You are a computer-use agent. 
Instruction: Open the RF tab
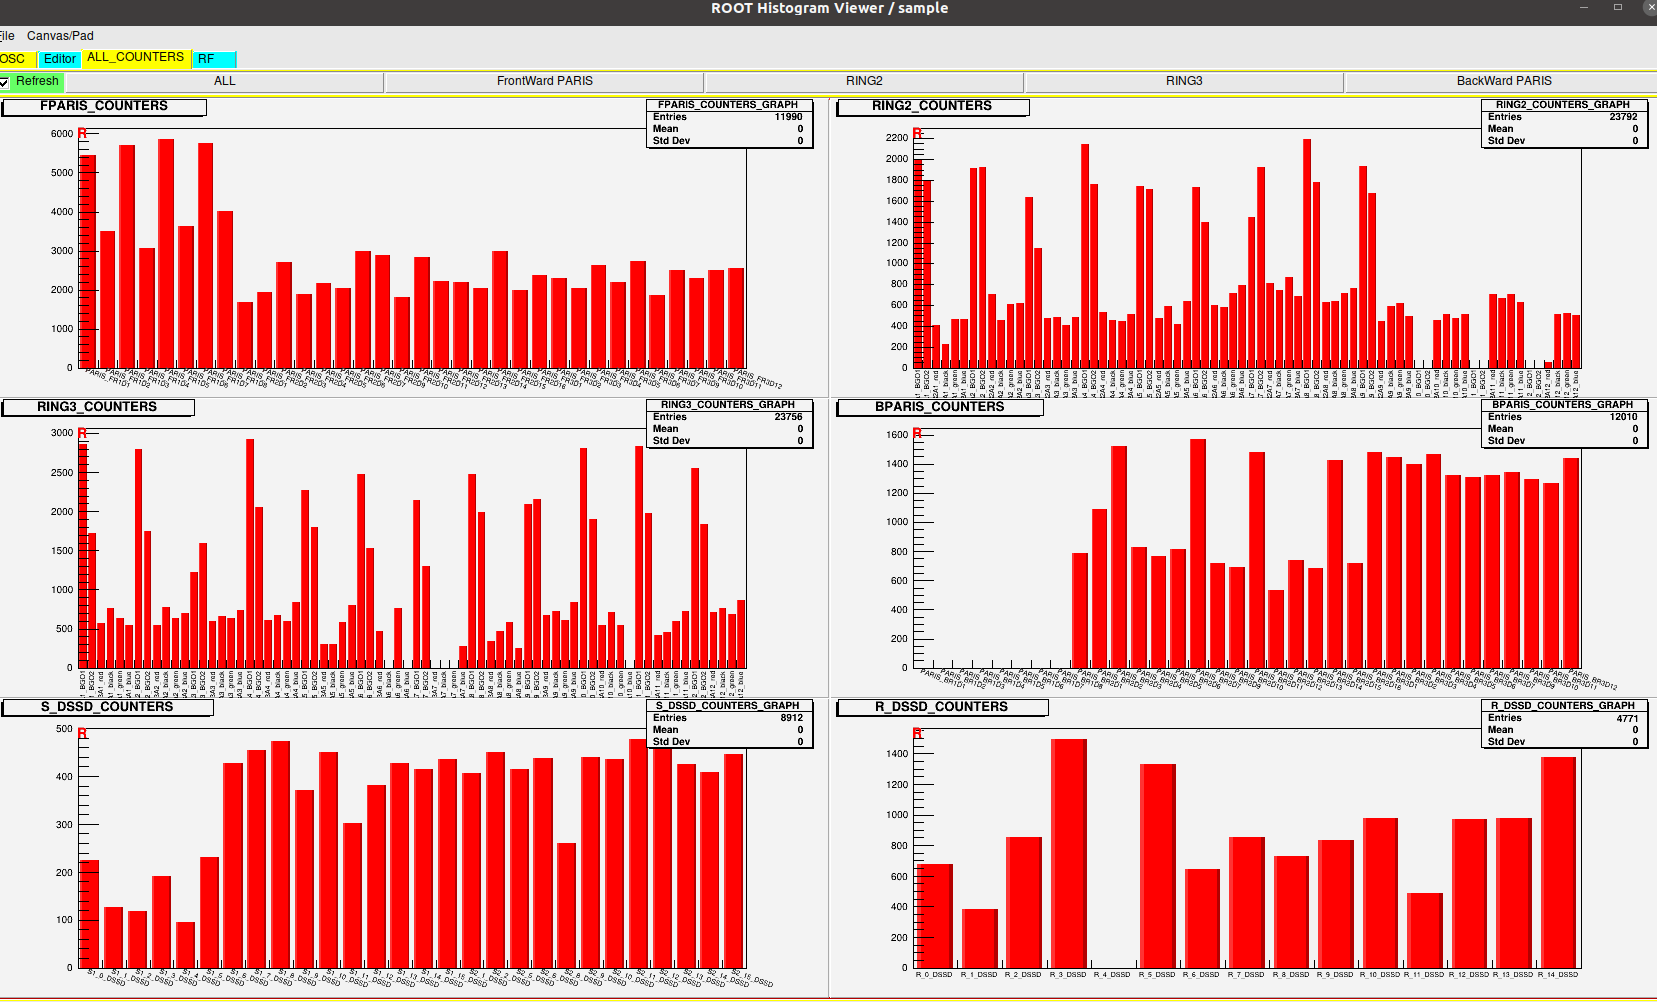click(x=214, y=59)
